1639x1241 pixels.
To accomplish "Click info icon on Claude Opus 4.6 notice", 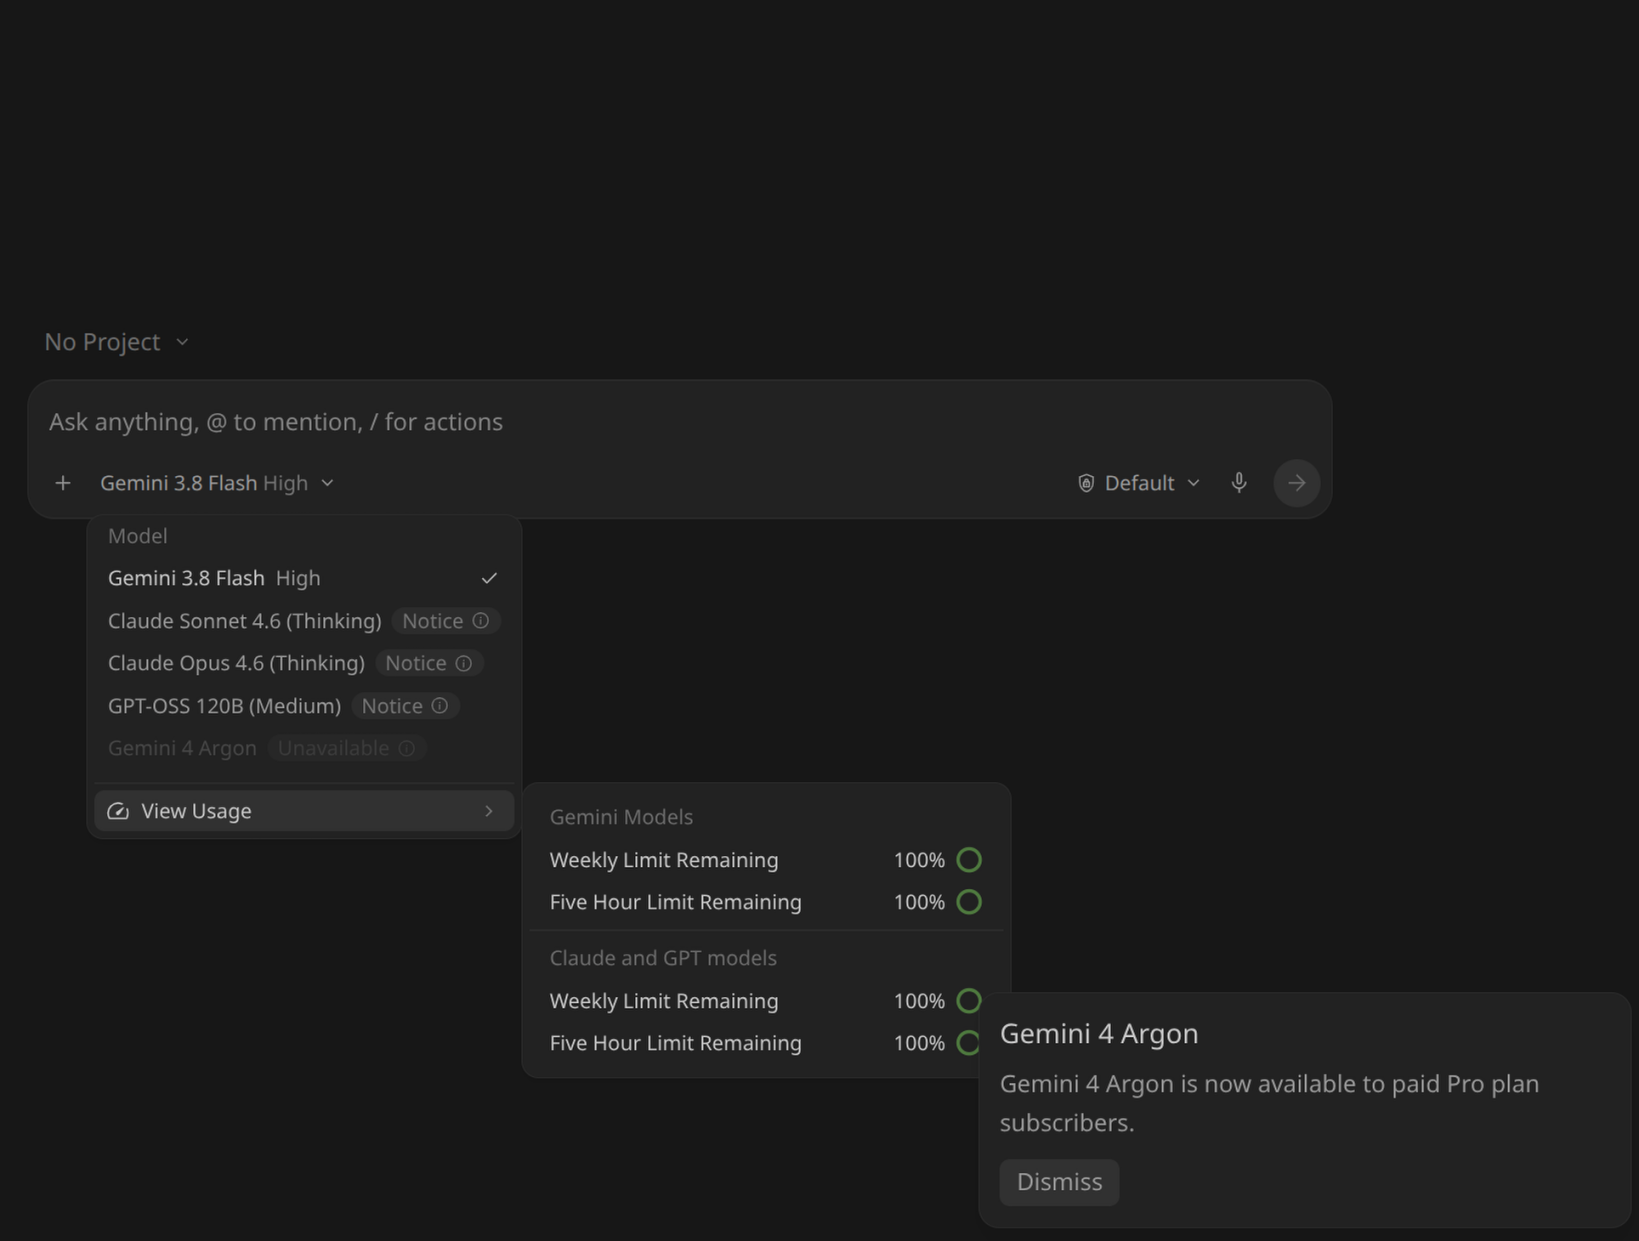I will point(464,663).
